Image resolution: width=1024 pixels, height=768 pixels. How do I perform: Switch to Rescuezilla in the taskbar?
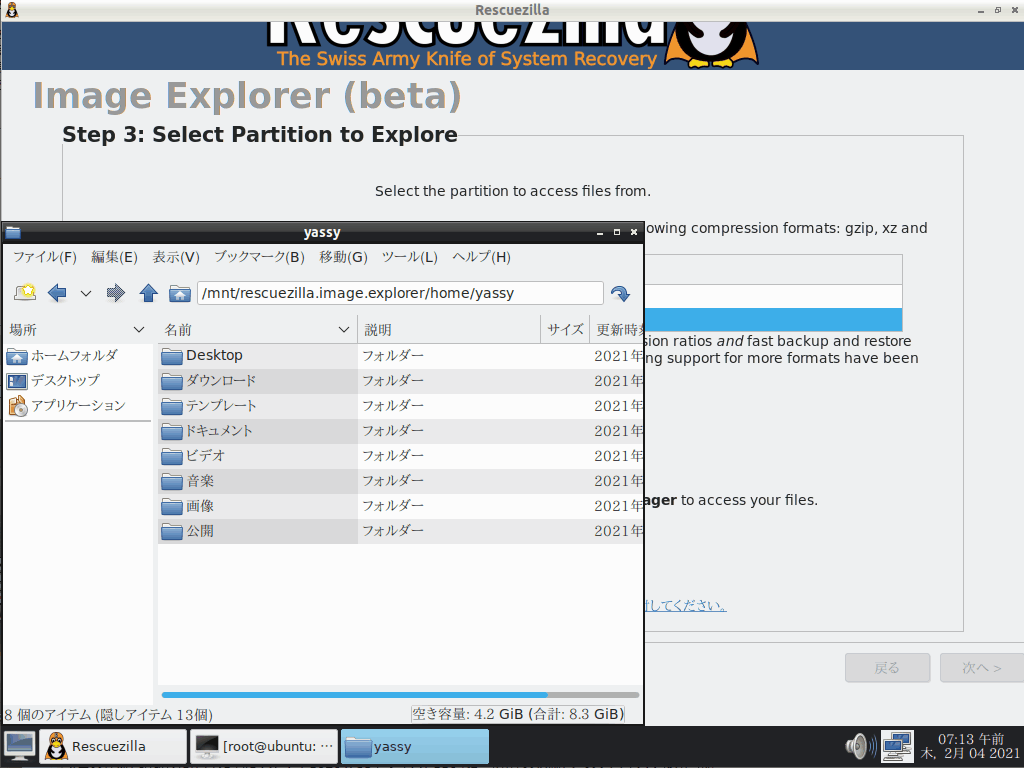113,746
